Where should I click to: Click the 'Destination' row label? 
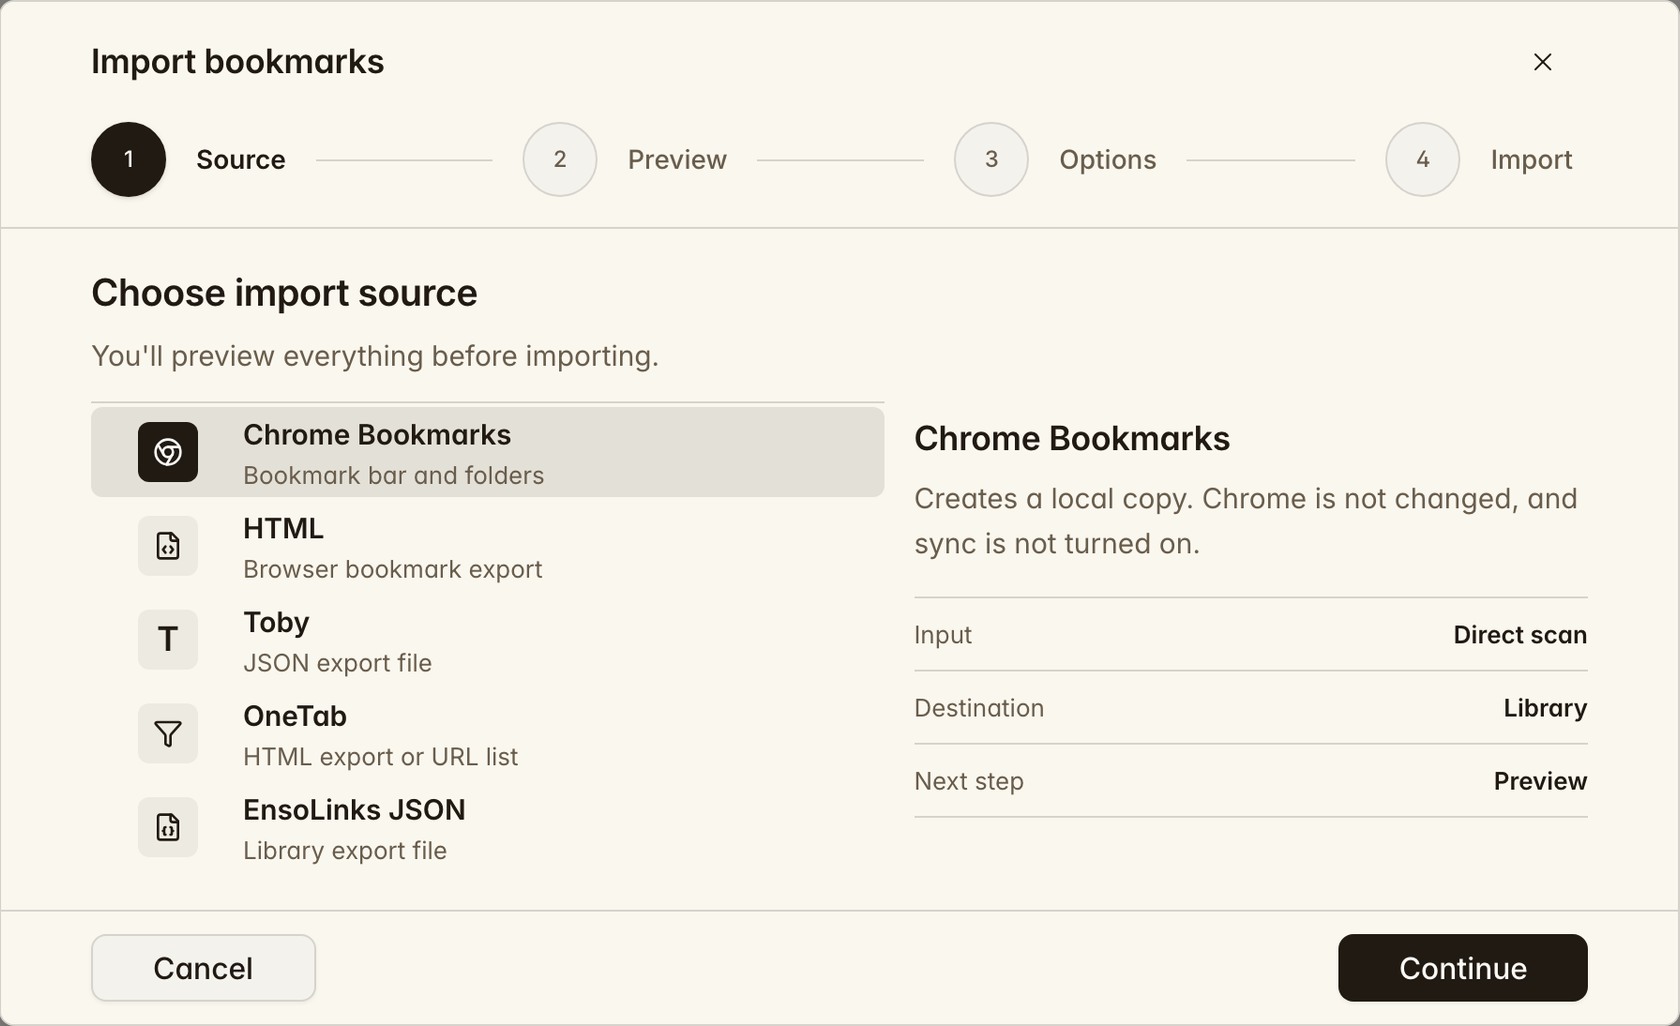[x=979, y=708]
